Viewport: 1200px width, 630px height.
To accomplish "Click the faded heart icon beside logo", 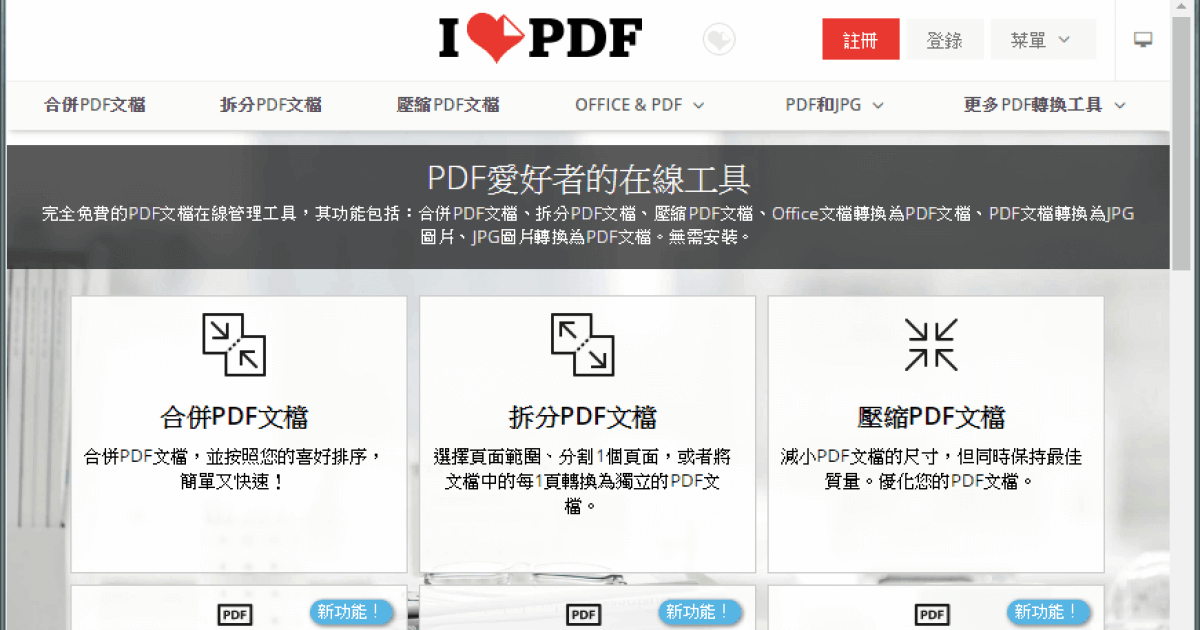I will coord(719,40).
